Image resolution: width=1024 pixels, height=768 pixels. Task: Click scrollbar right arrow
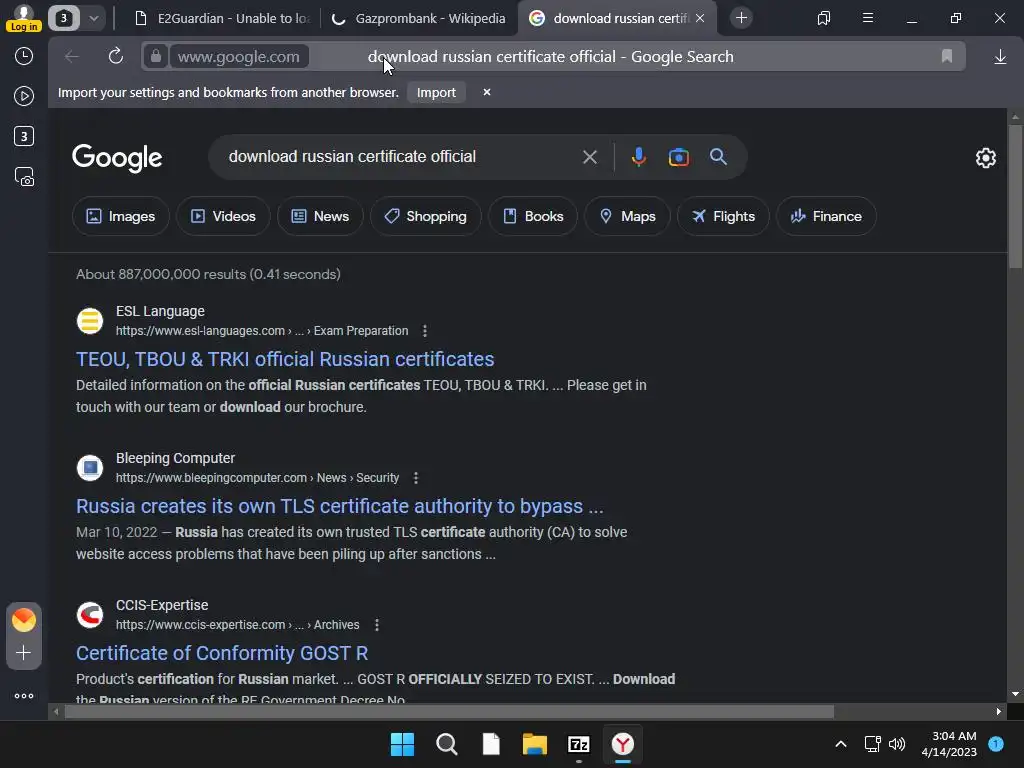coord(999,712)
